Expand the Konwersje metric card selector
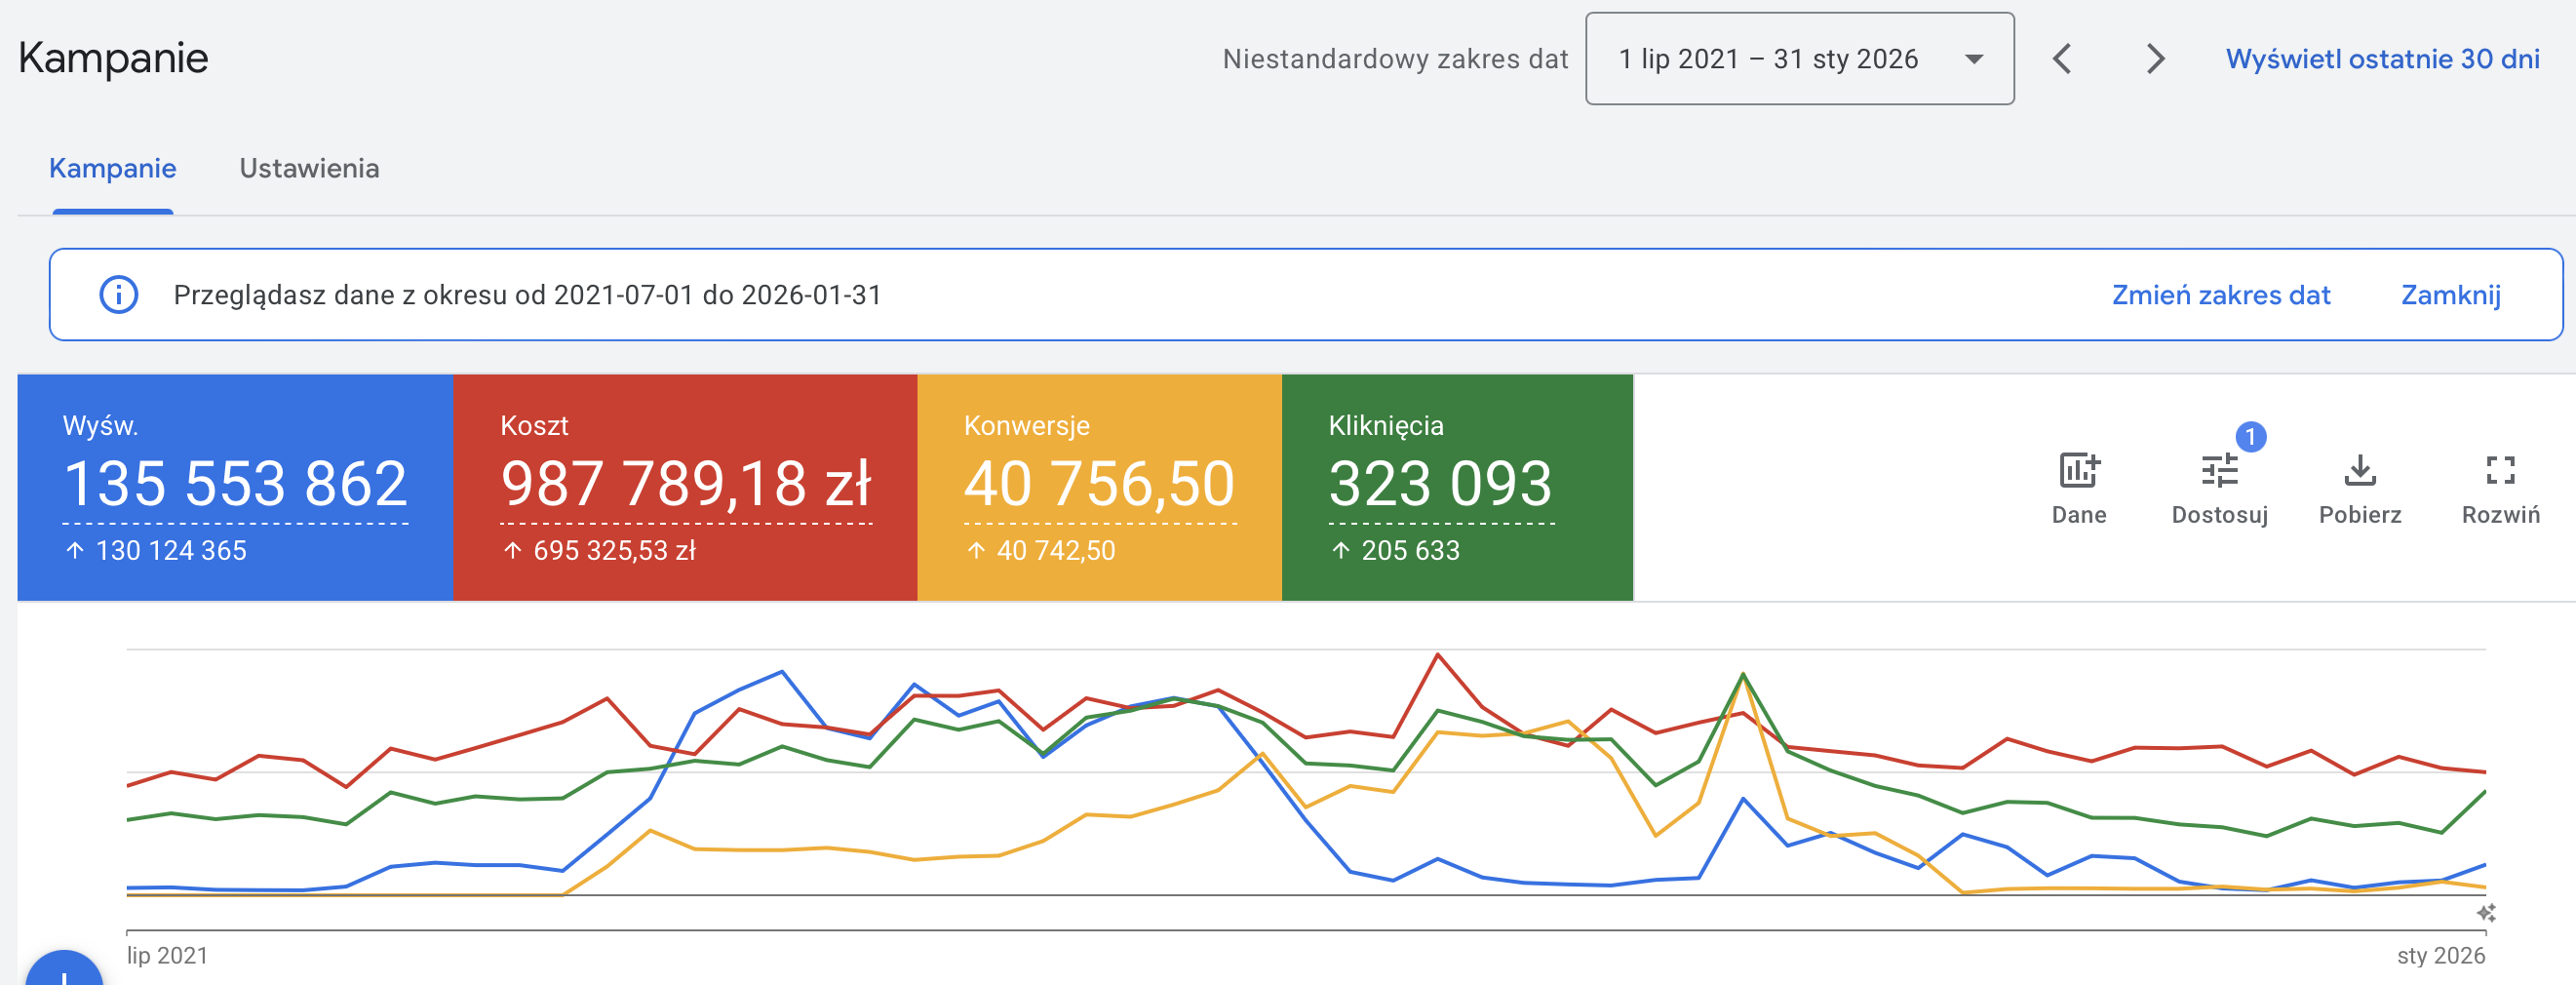 coord(1099,485)
